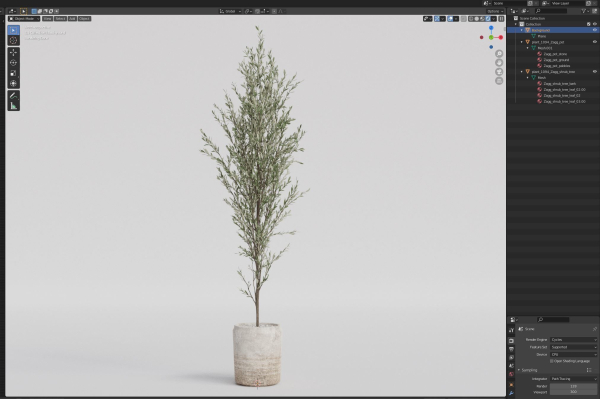Open the viewport shading options dropdown
Screen dimensions: 600x399
pyautogui.click(x=494, y=19)
